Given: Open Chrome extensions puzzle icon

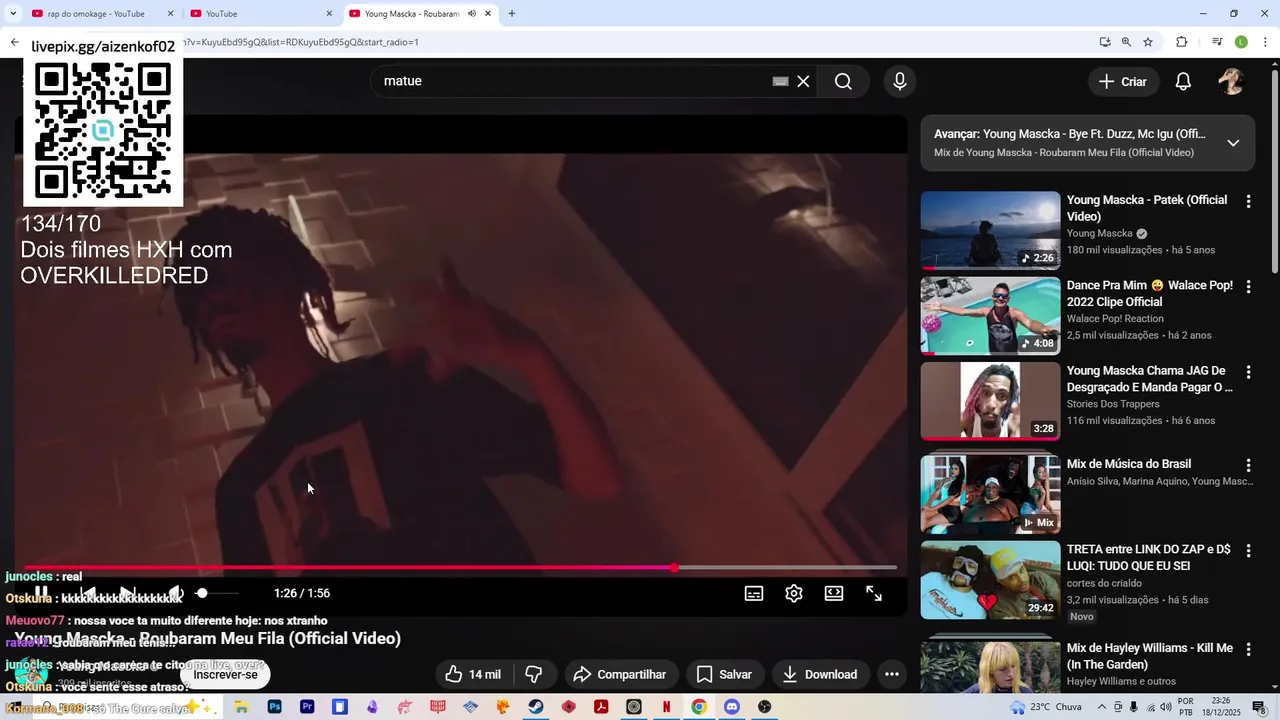Looking at the screenshot, I should [1181, 42].
